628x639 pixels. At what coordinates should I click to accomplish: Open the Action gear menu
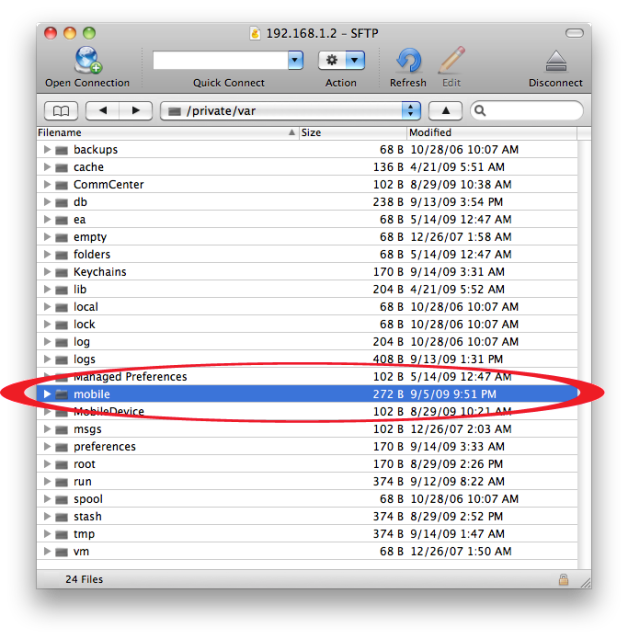pos(341,61)
